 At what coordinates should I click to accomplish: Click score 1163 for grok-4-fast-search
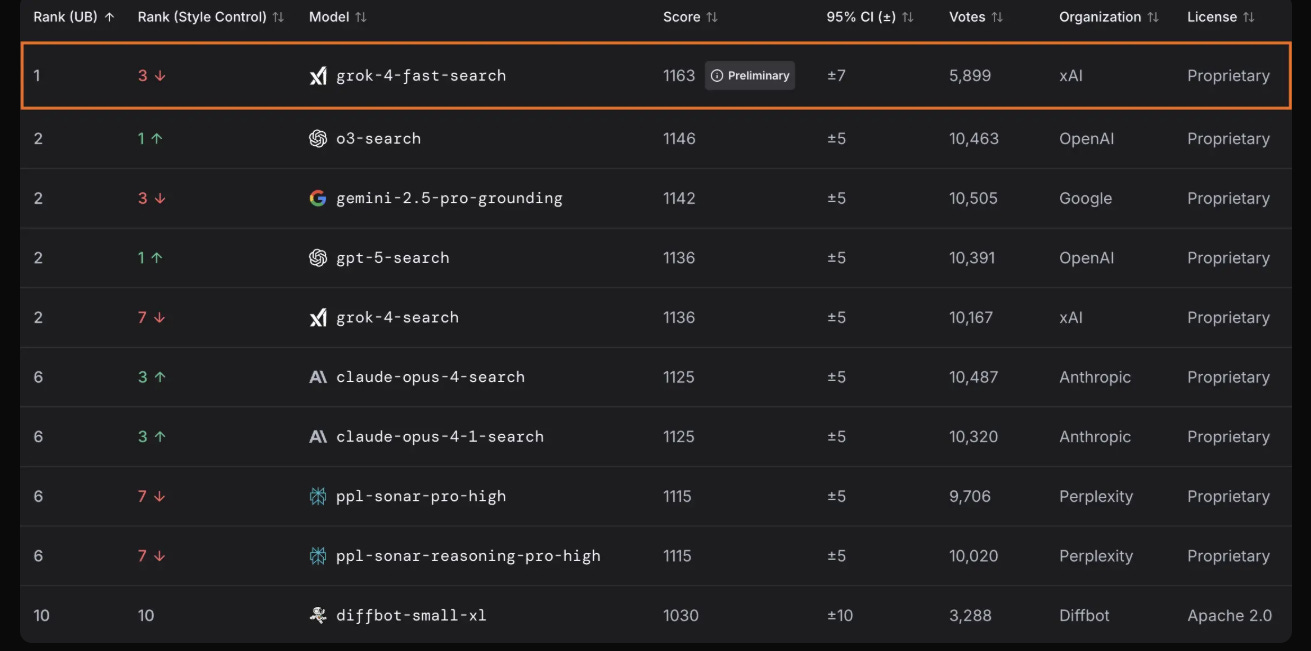pos(679,76)
